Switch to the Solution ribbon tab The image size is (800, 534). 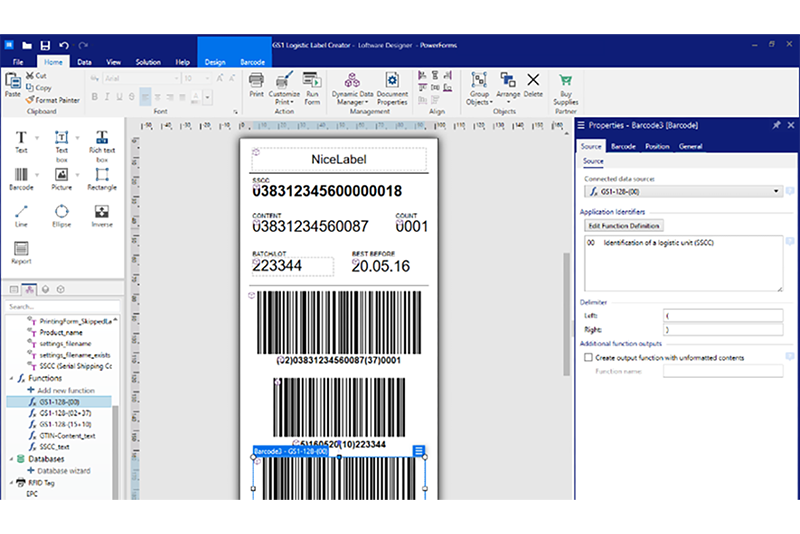[148, 62]
